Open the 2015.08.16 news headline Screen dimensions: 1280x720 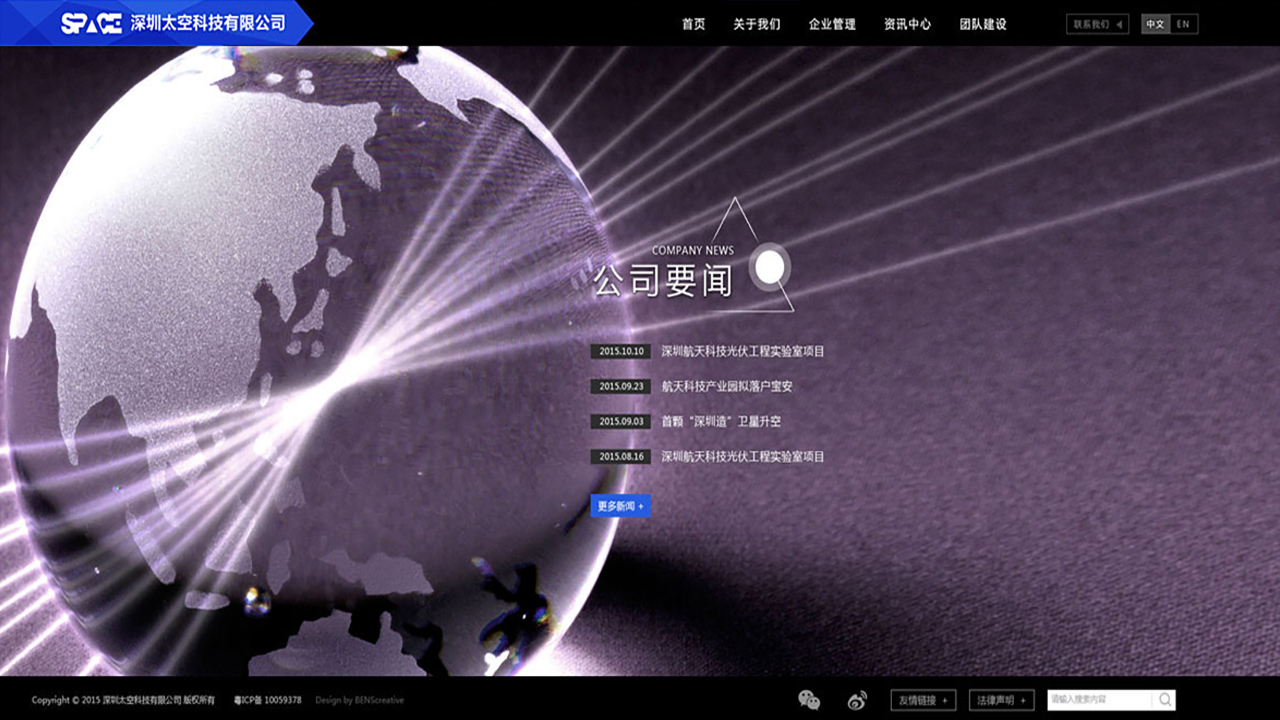(x=742, y=456)
